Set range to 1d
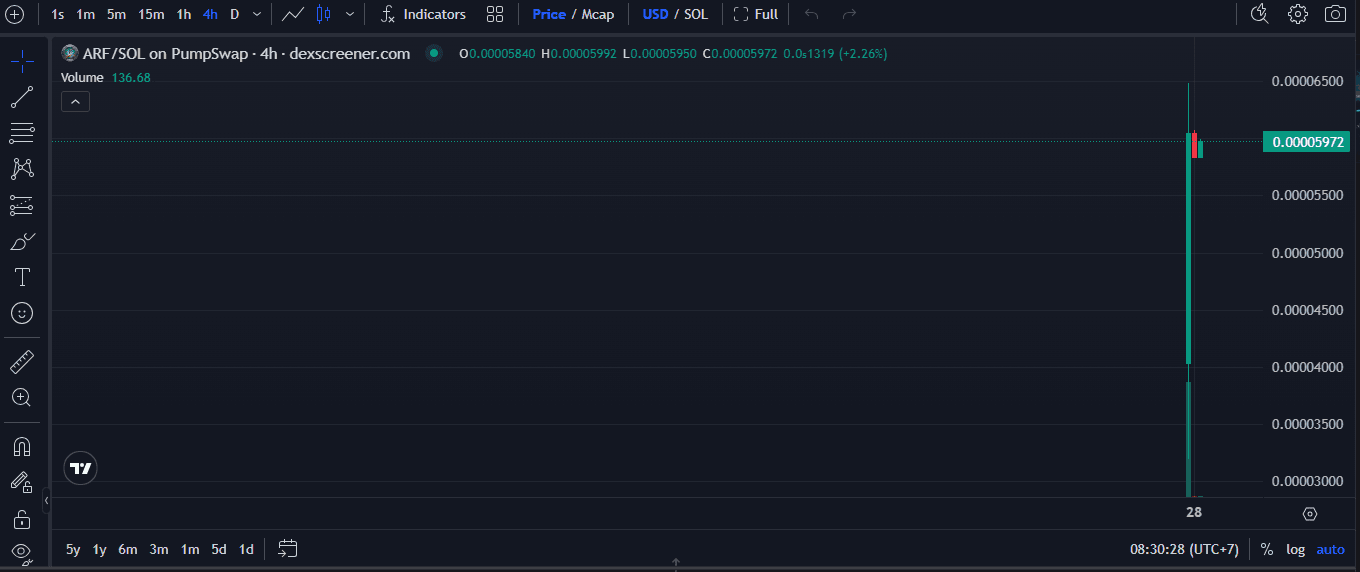This screenshot has width=1360, height=572. (246, 549)
